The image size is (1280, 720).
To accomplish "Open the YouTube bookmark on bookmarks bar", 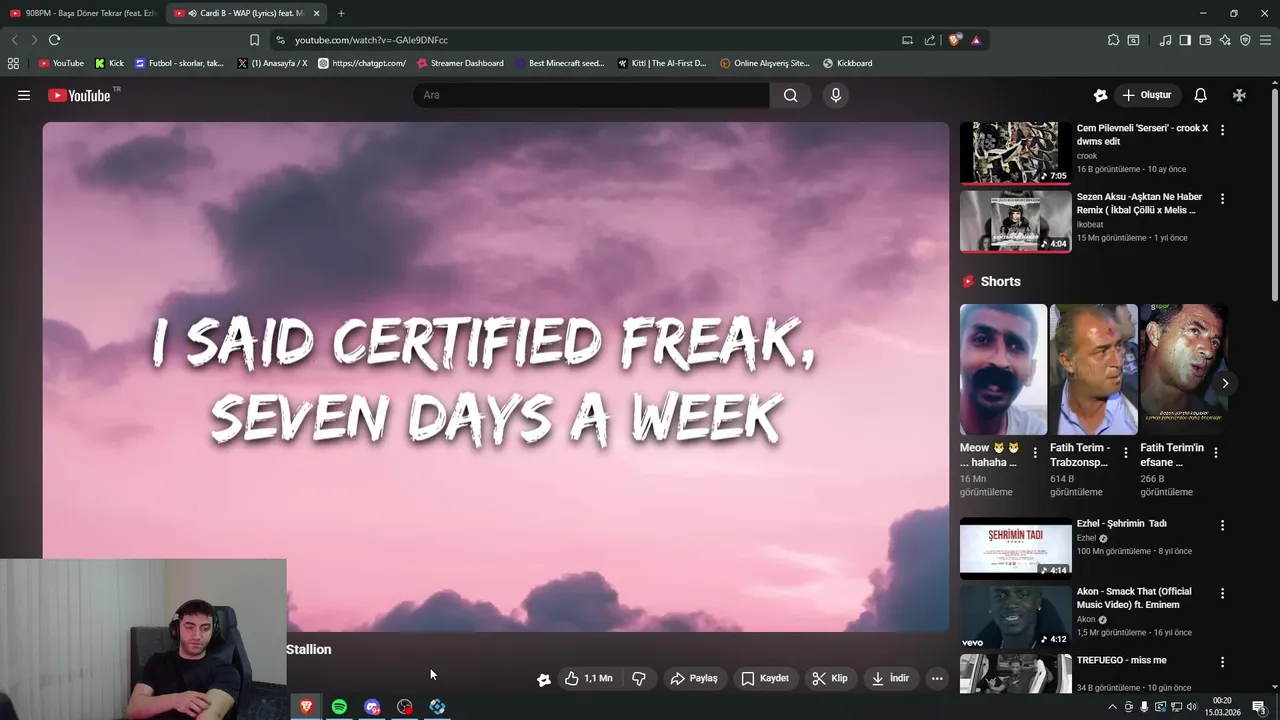I will [61, 63].
